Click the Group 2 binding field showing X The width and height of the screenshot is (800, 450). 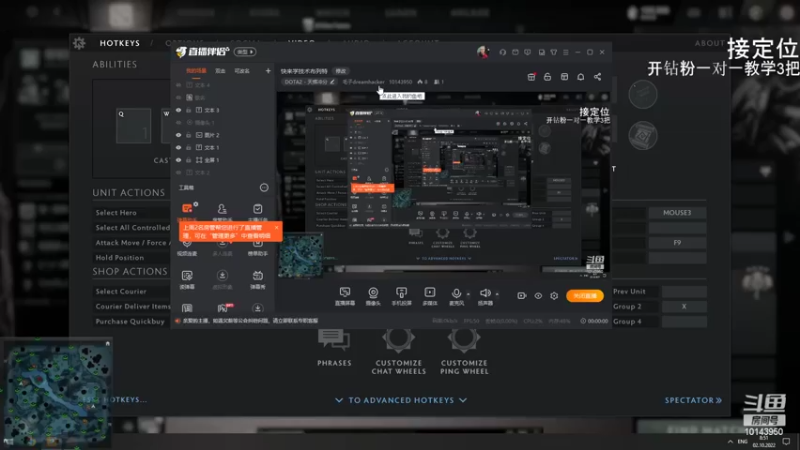(684, 307)
